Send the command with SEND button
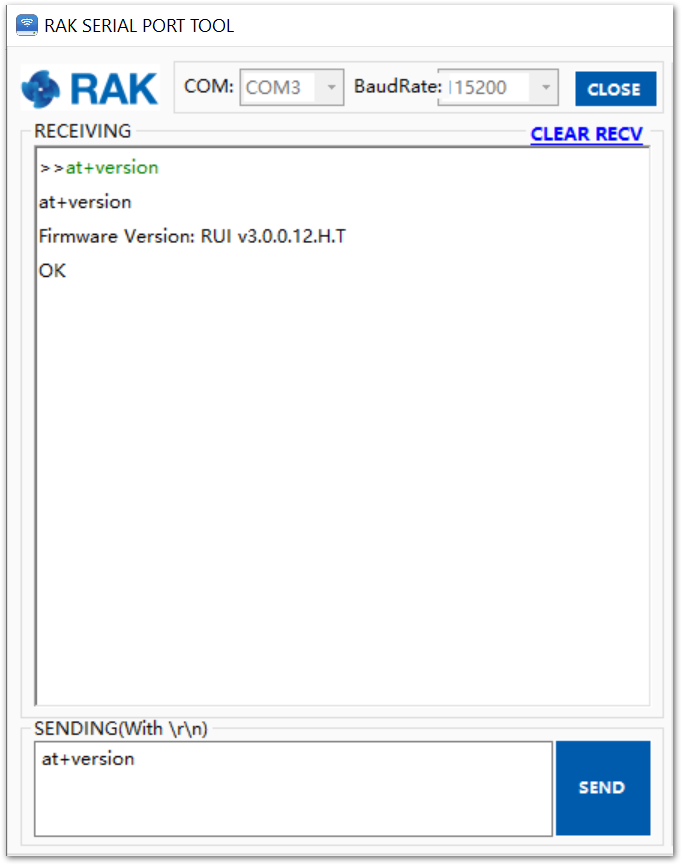Viewport: 682px width, 865px height. (603, 788)
